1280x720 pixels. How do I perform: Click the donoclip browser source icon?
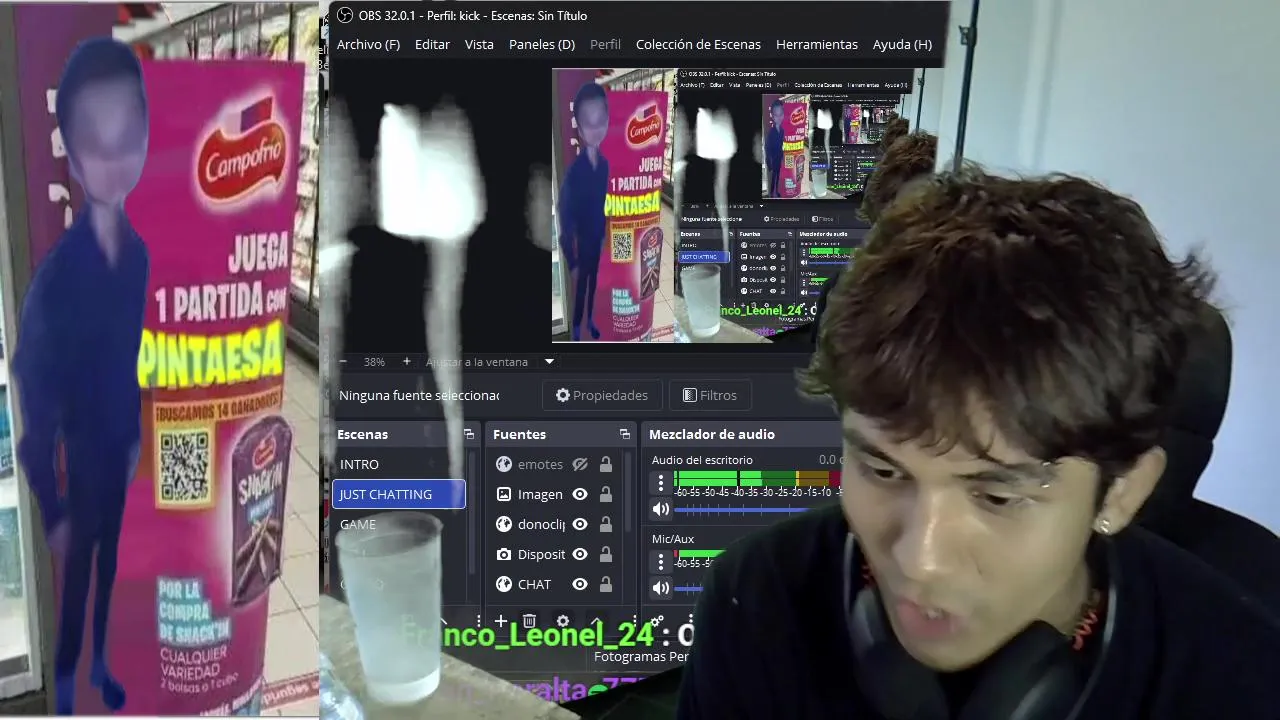[504, 524]
